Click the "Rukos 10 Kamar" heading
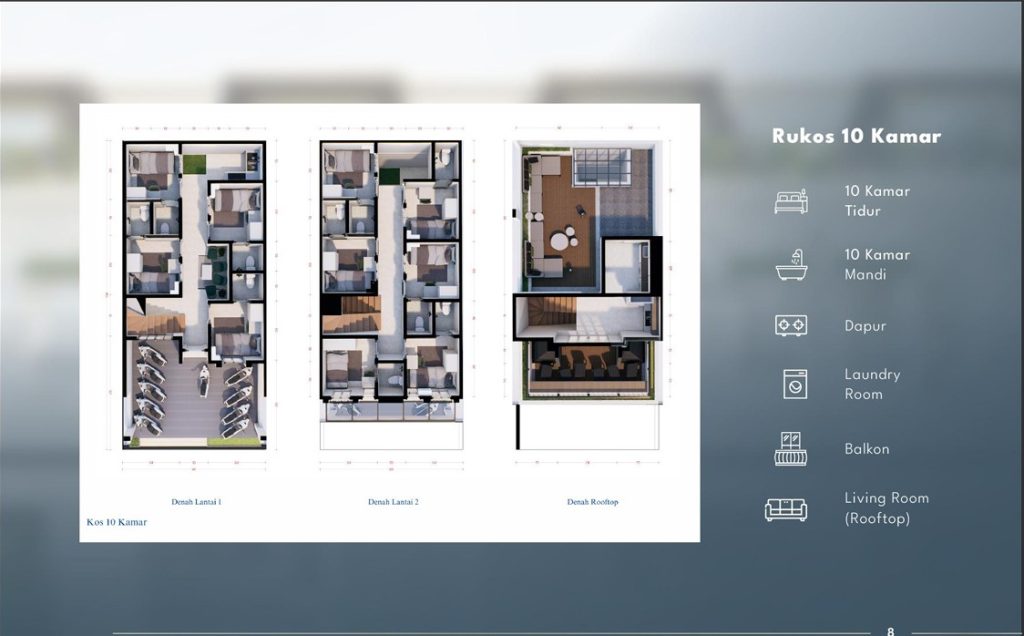The width and height of the screenshot is (1024, 636). point(856,137)
